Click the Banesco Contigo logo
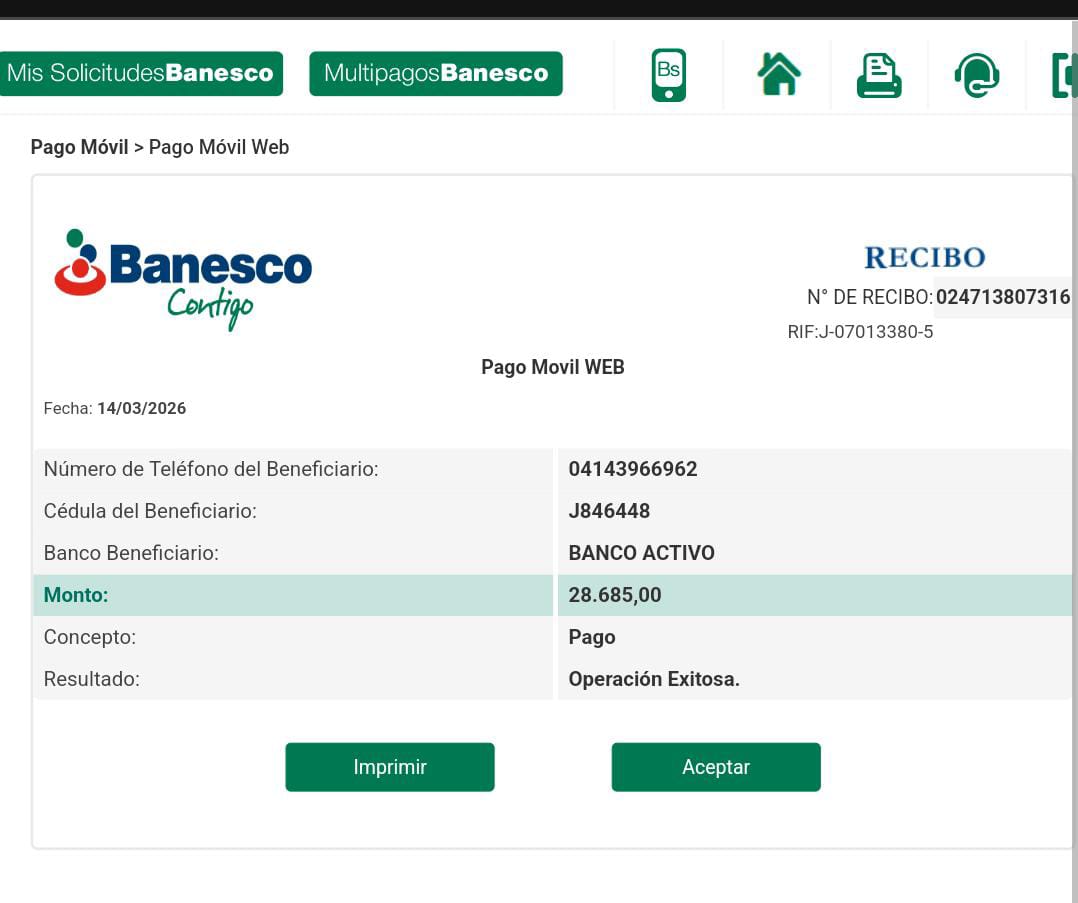Viewport: 1078px width, 903px height. pos(184,278)
